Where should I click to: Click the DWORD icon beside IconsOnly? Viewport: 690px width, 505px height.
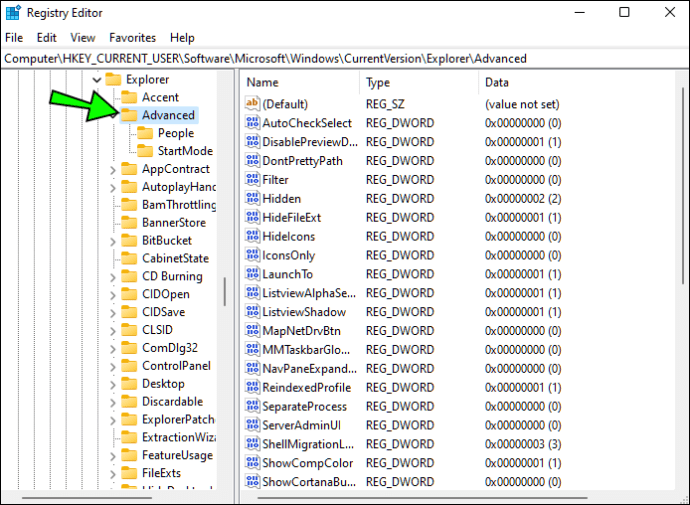click(252, 255)
